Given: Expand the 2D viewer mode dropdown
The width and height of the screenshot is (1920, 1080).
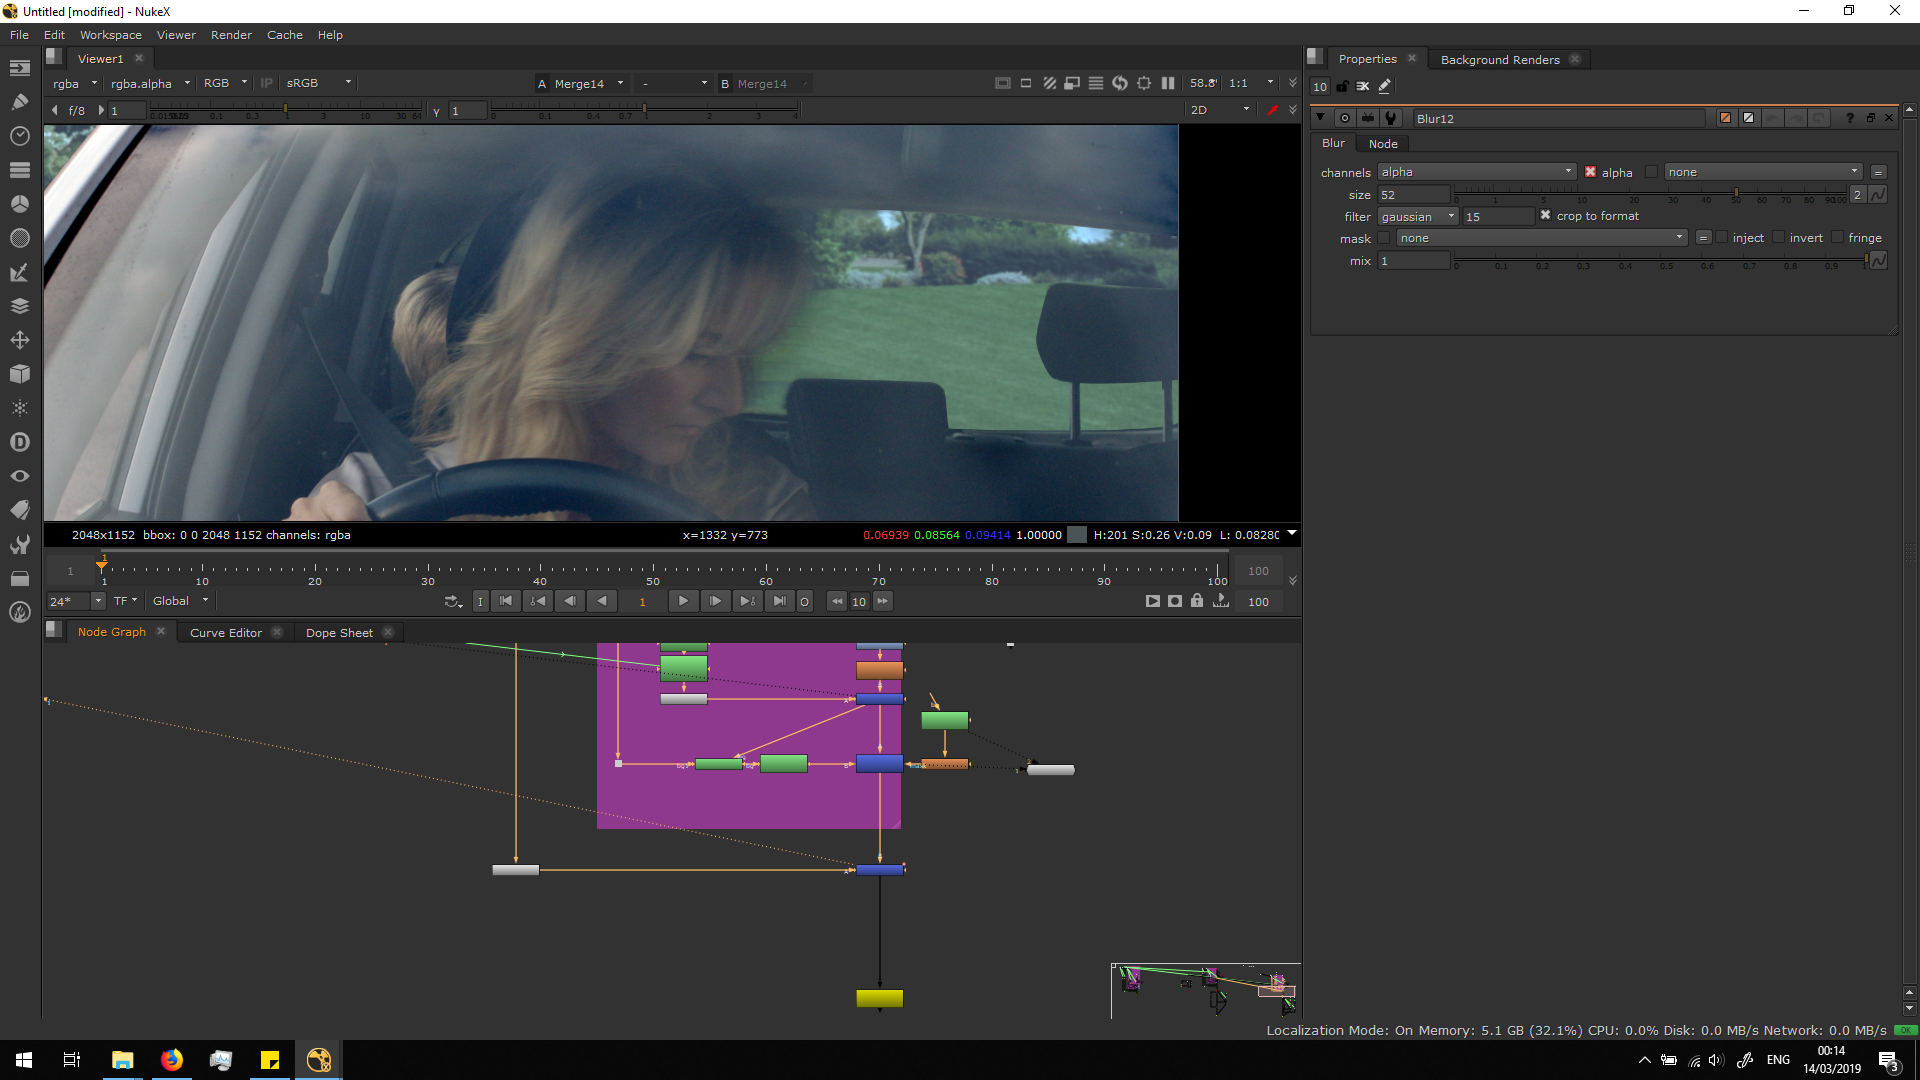Looking at the screenshot, I should point(1220,110).
